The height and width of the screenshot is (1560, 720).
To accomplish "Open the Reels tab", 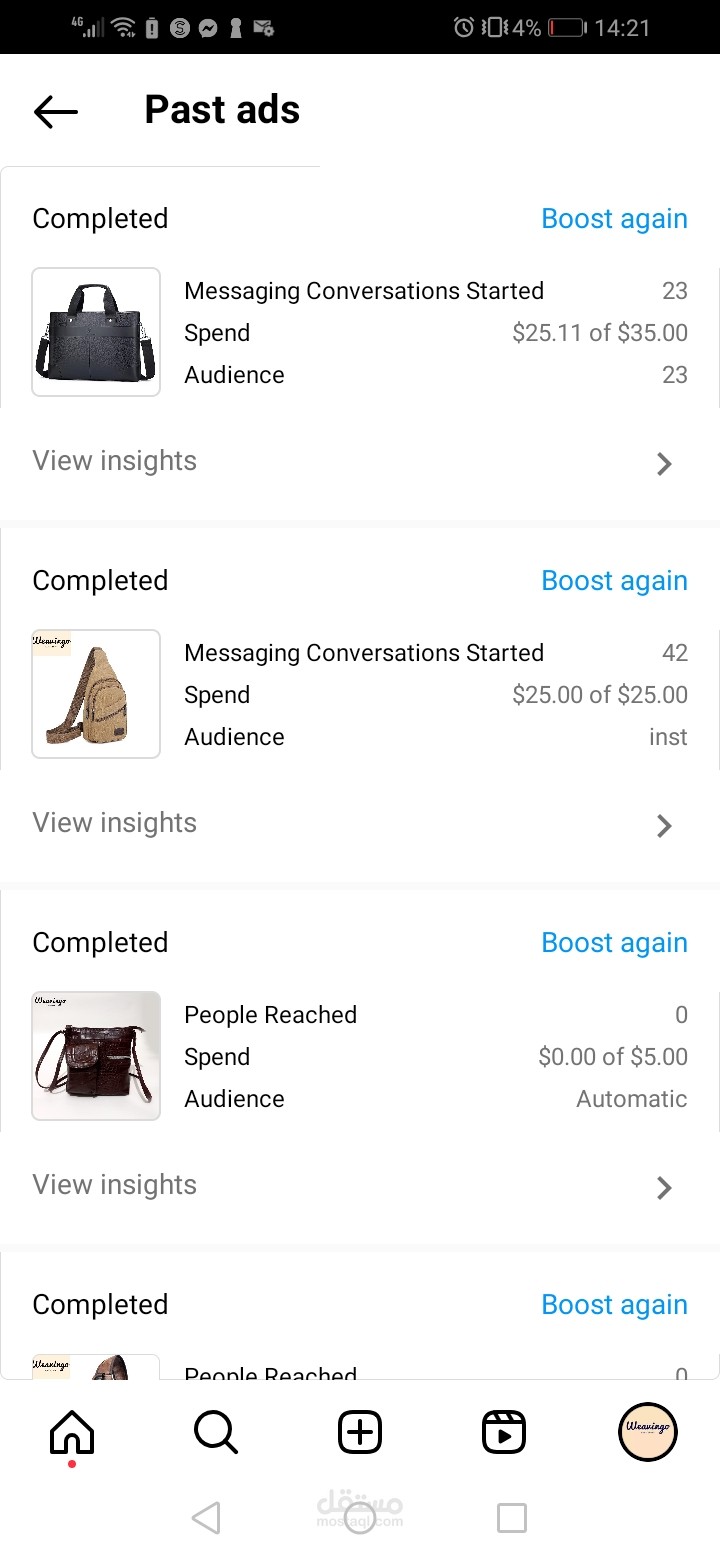I will pos(504,1433).
